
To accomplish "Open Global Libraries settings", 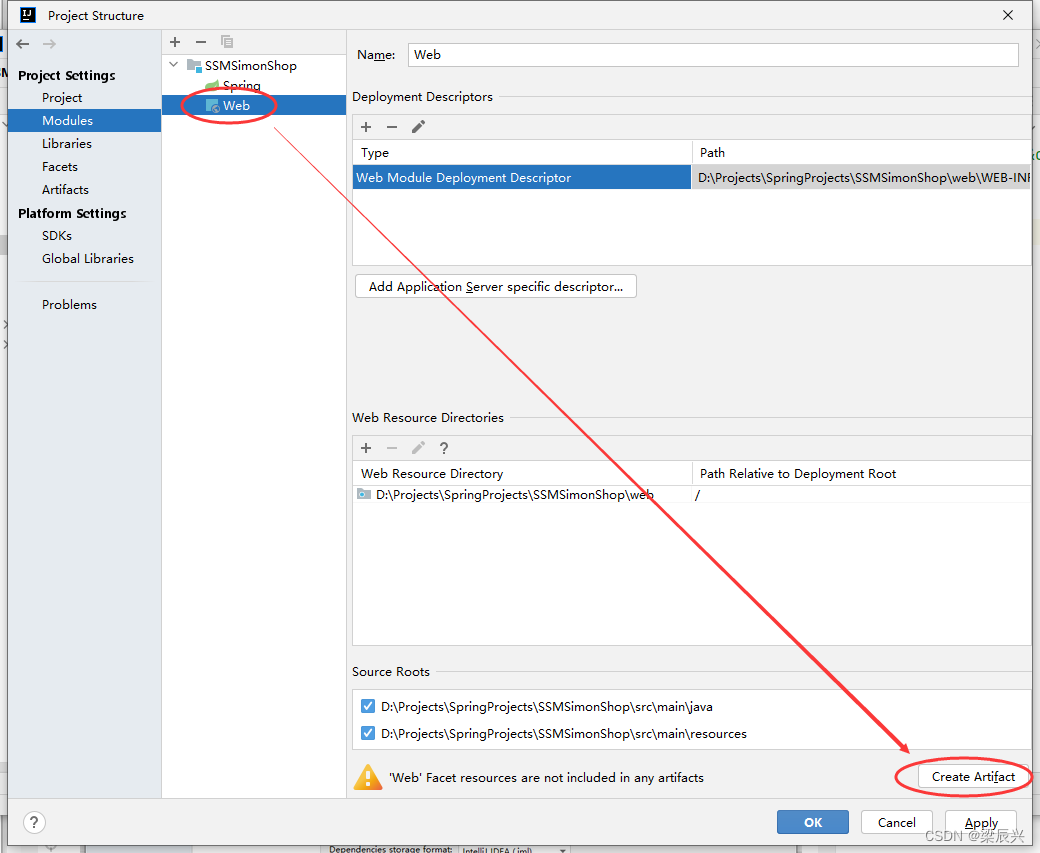I will pos(88,259).
